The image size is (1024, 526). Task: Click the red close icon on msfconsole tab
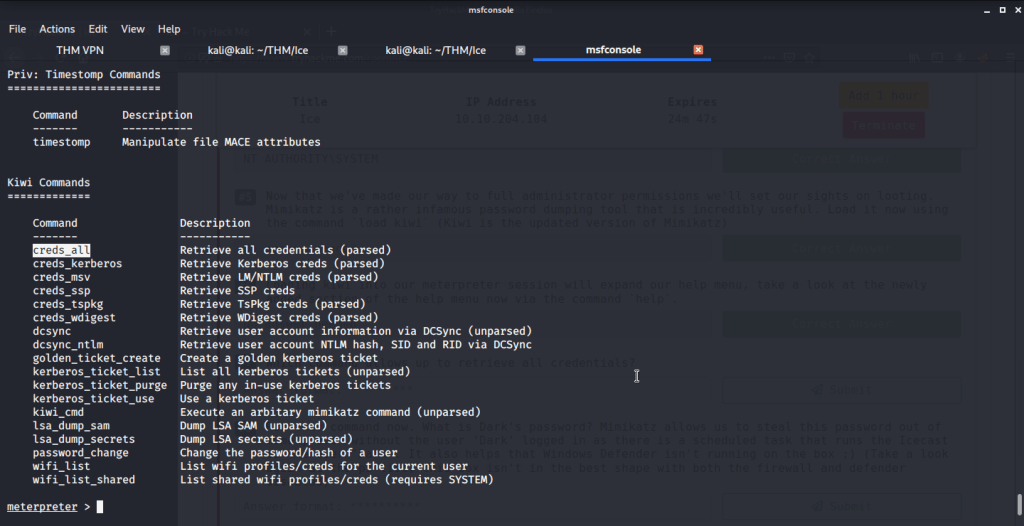(x=698, y=50)
